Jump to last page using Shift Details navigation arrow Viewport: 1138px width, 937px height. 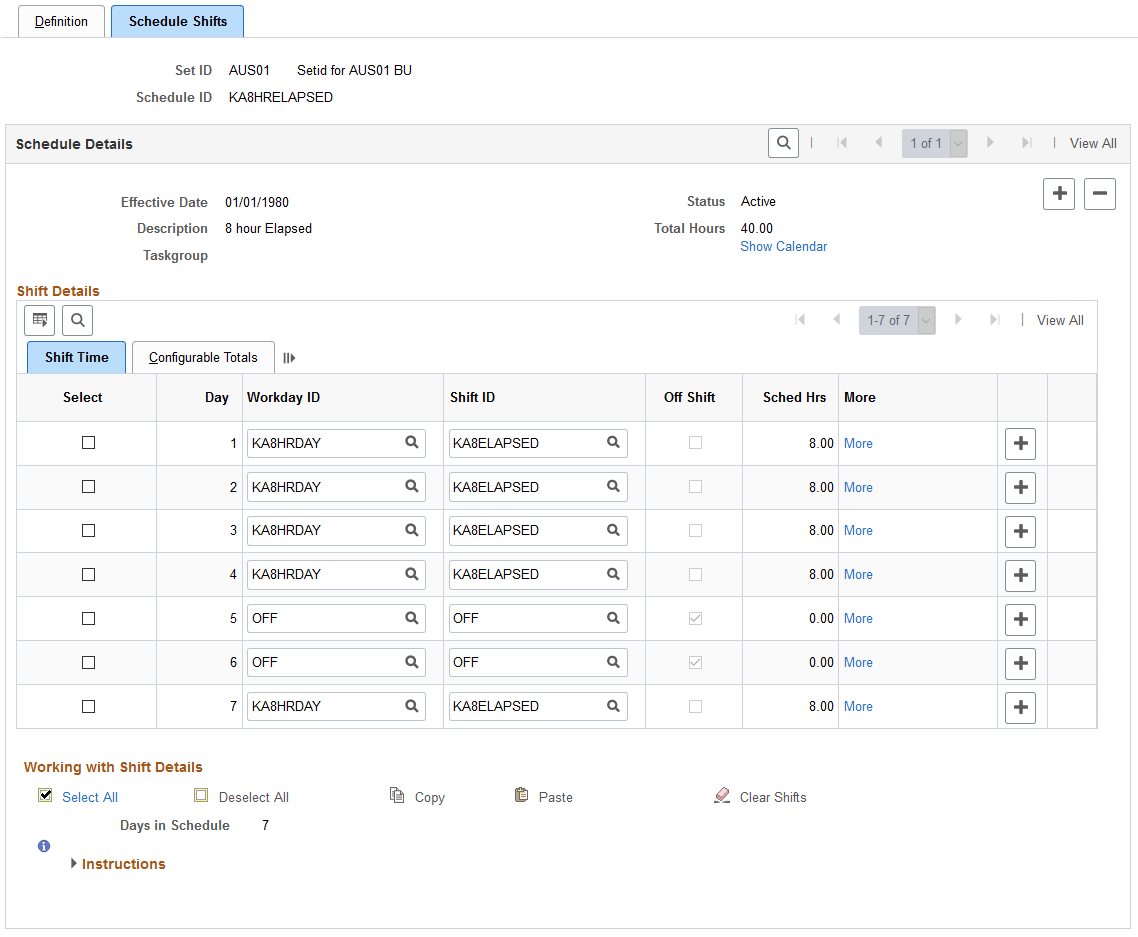click(995, 320)
